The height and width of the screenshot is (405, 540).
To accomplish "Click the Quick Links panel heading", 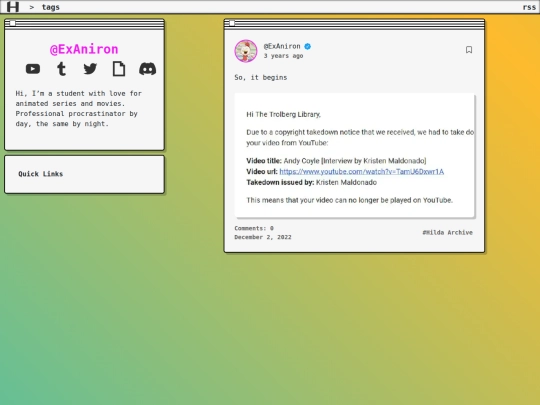I will (x=41, y=174).
